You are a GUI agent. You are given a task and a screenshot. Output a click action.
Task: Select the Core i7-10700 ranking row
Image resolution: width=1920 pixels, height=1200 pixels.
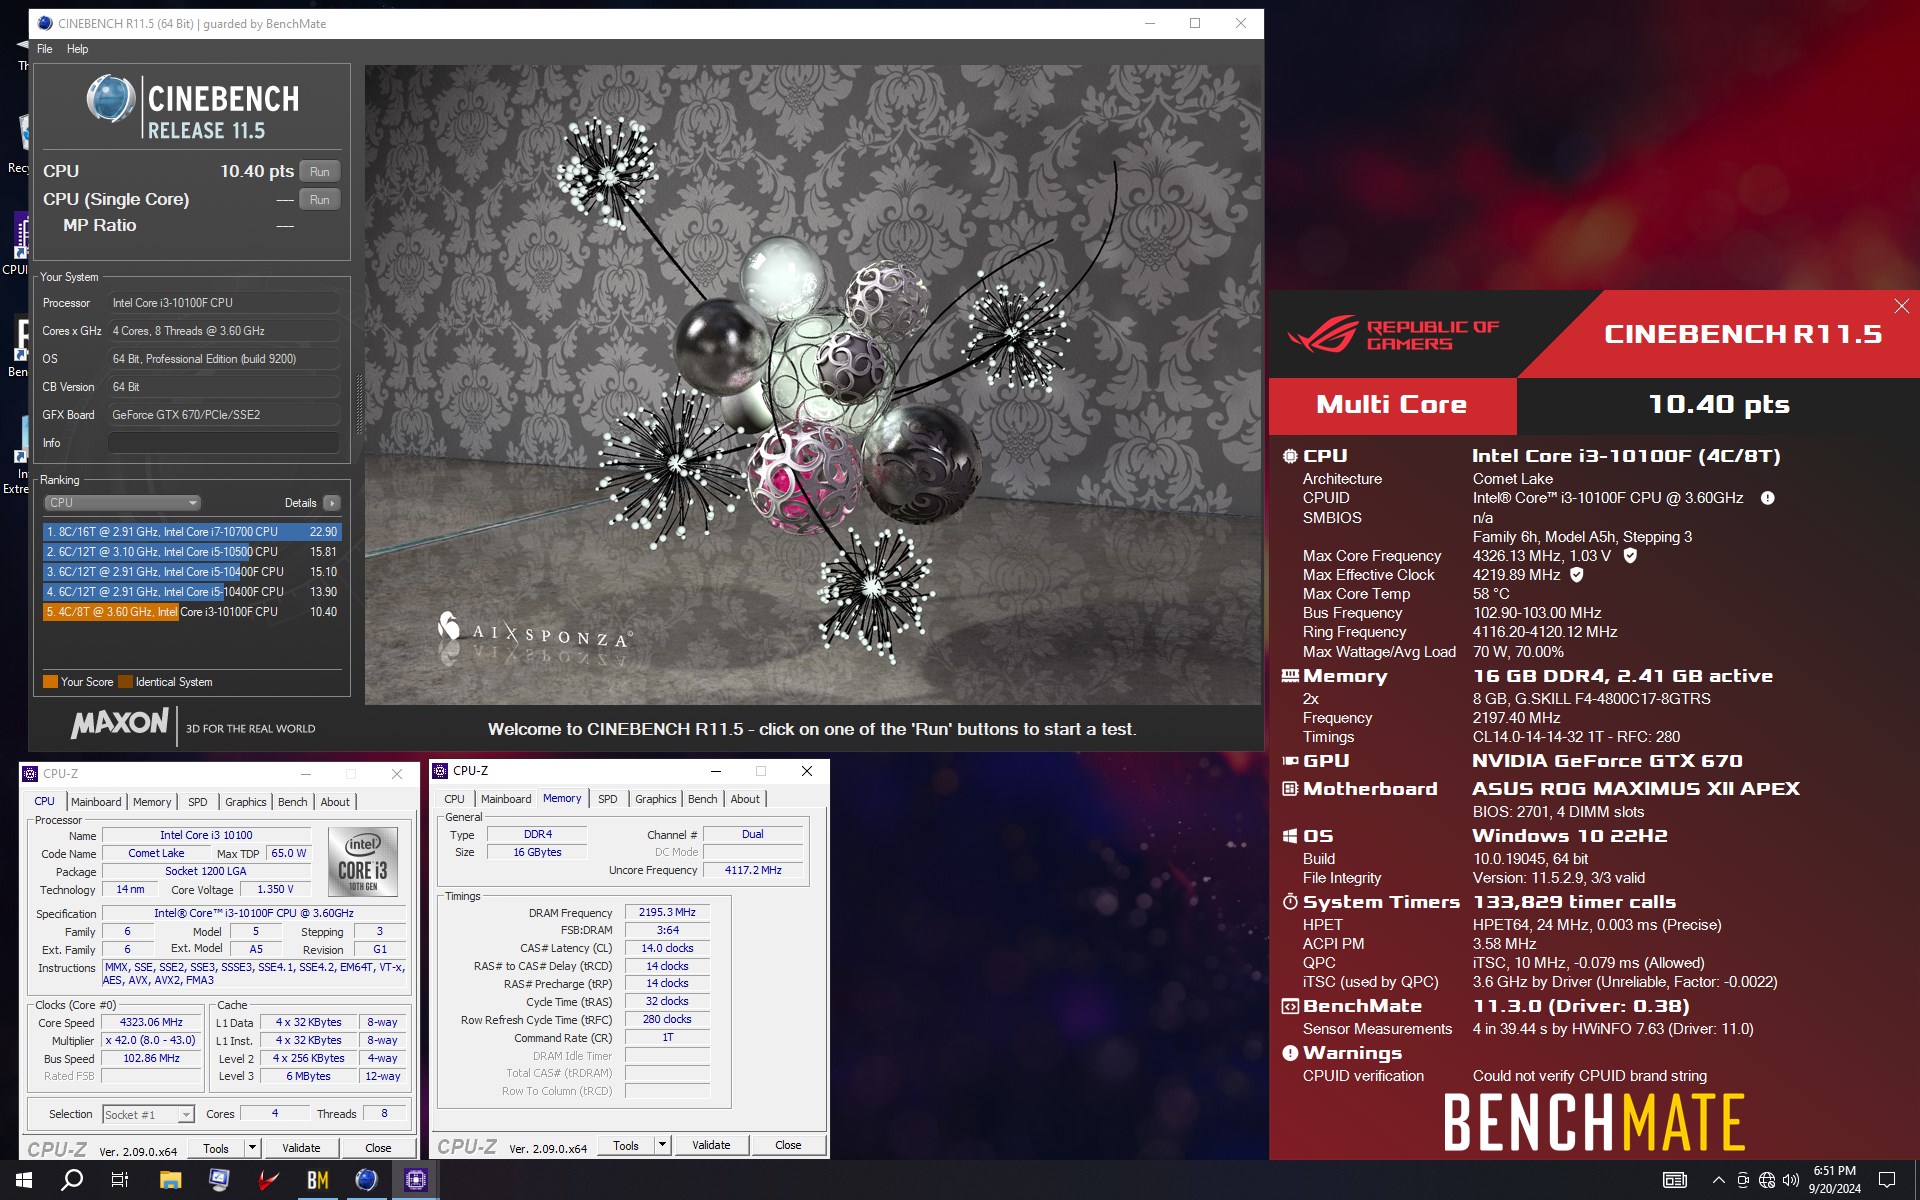[192, 532]
